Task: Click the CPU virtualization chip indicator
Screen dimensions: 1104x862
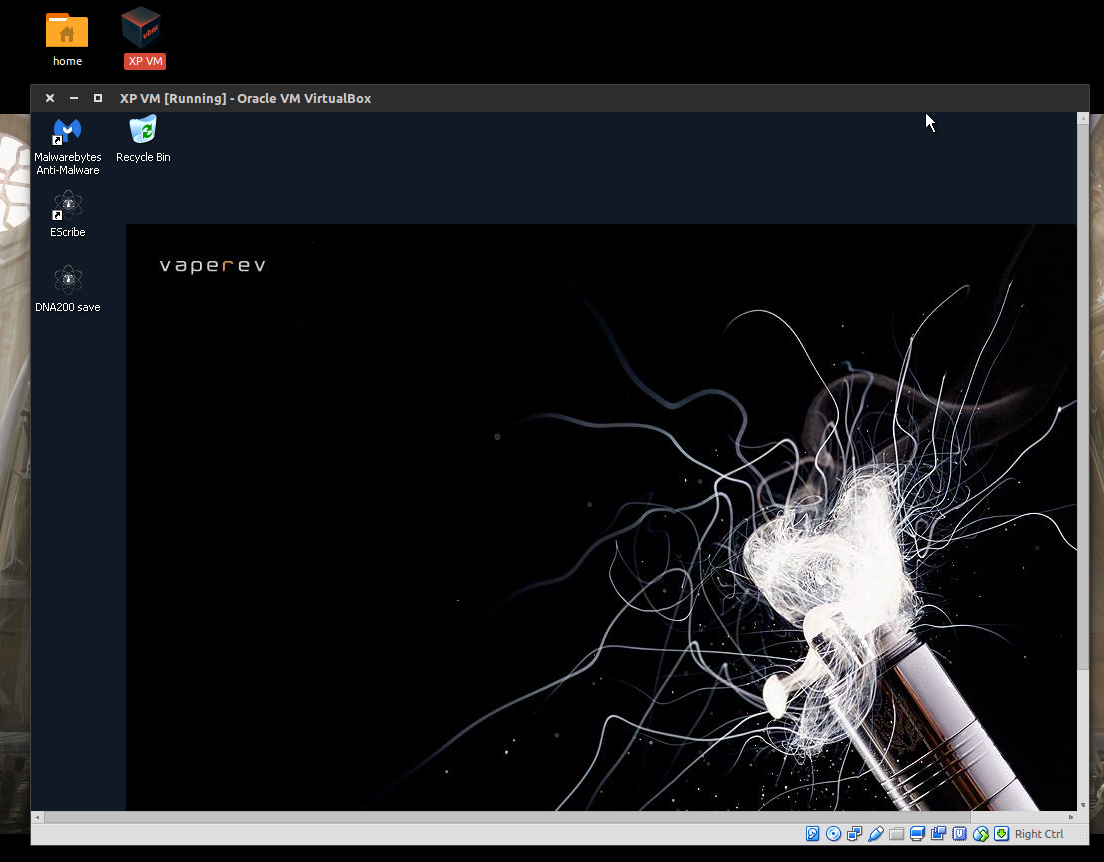Action: point(960,834)
